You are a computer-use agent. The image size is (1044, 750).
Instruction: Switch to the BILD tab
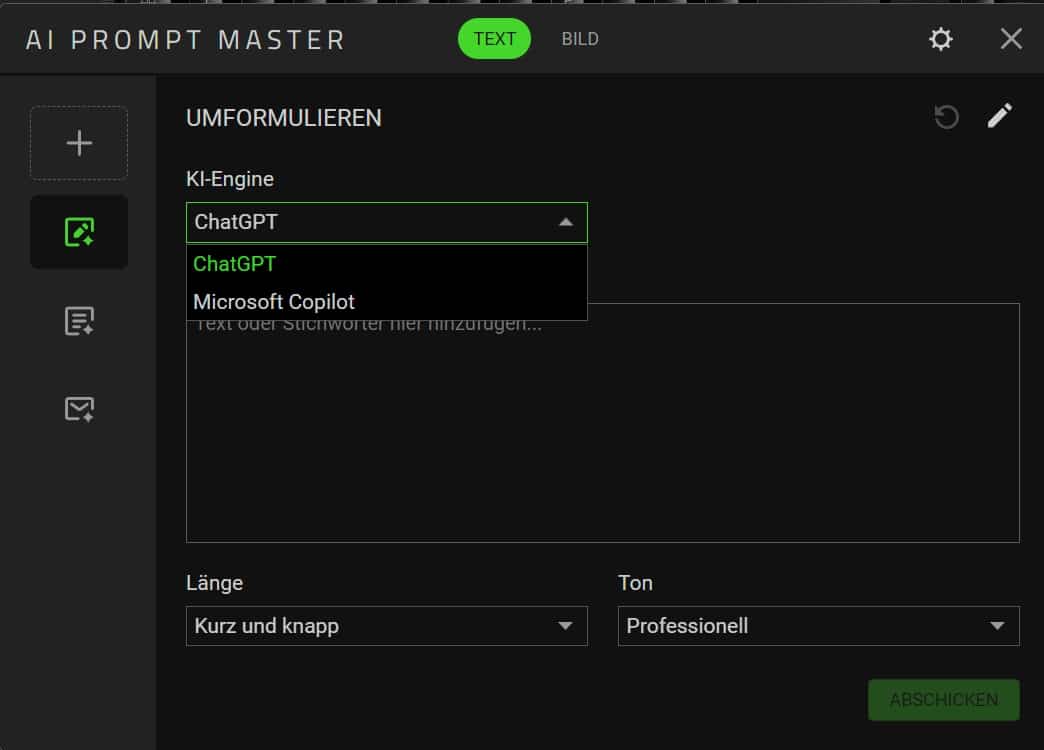580,39
